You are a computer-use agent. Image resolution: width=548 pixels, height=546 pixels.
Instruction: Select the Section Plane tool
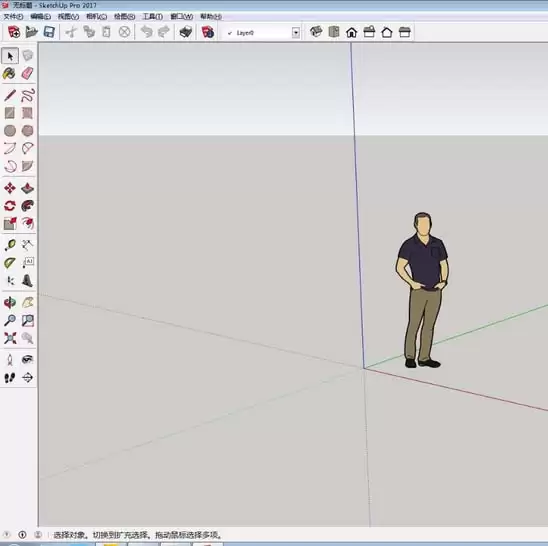(x=27, y=378)
